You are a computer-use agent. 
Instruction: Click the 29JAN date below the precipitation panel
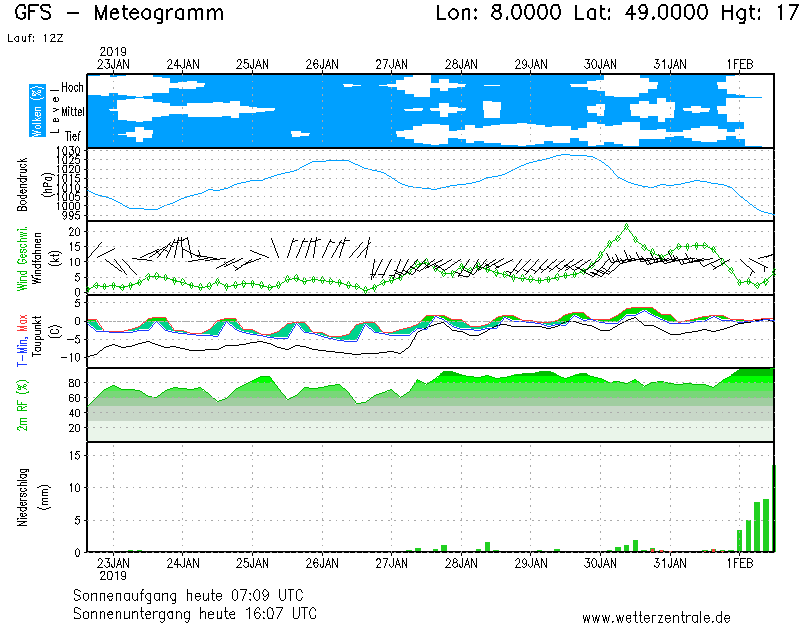[x=531, y=563]
